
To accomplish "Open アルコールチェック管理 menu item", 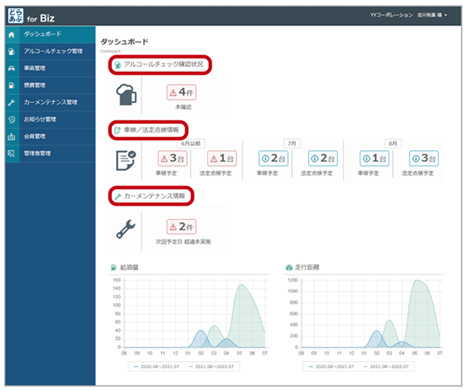I will pos(53,51).
